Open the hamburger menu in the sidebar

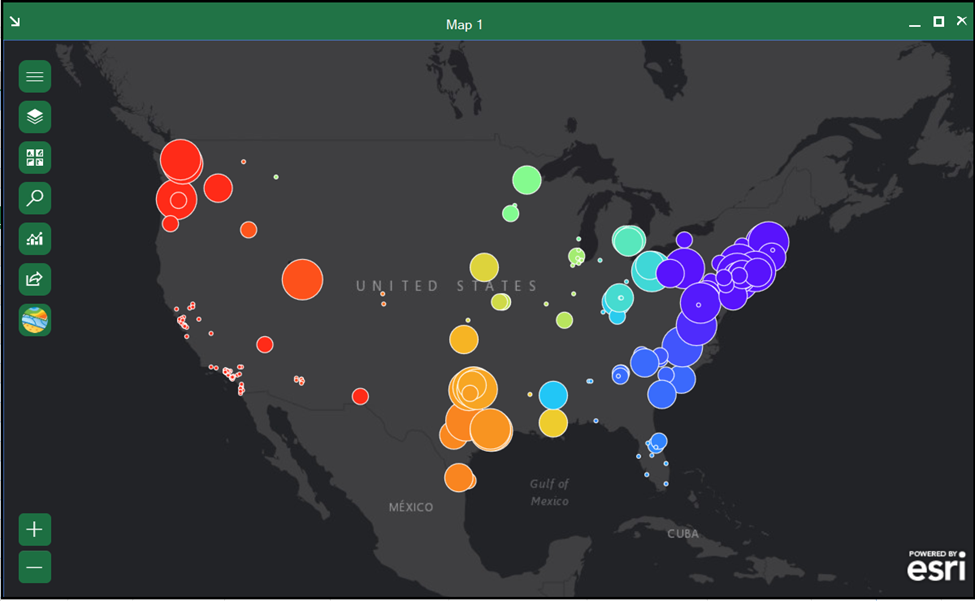(34, 76)
